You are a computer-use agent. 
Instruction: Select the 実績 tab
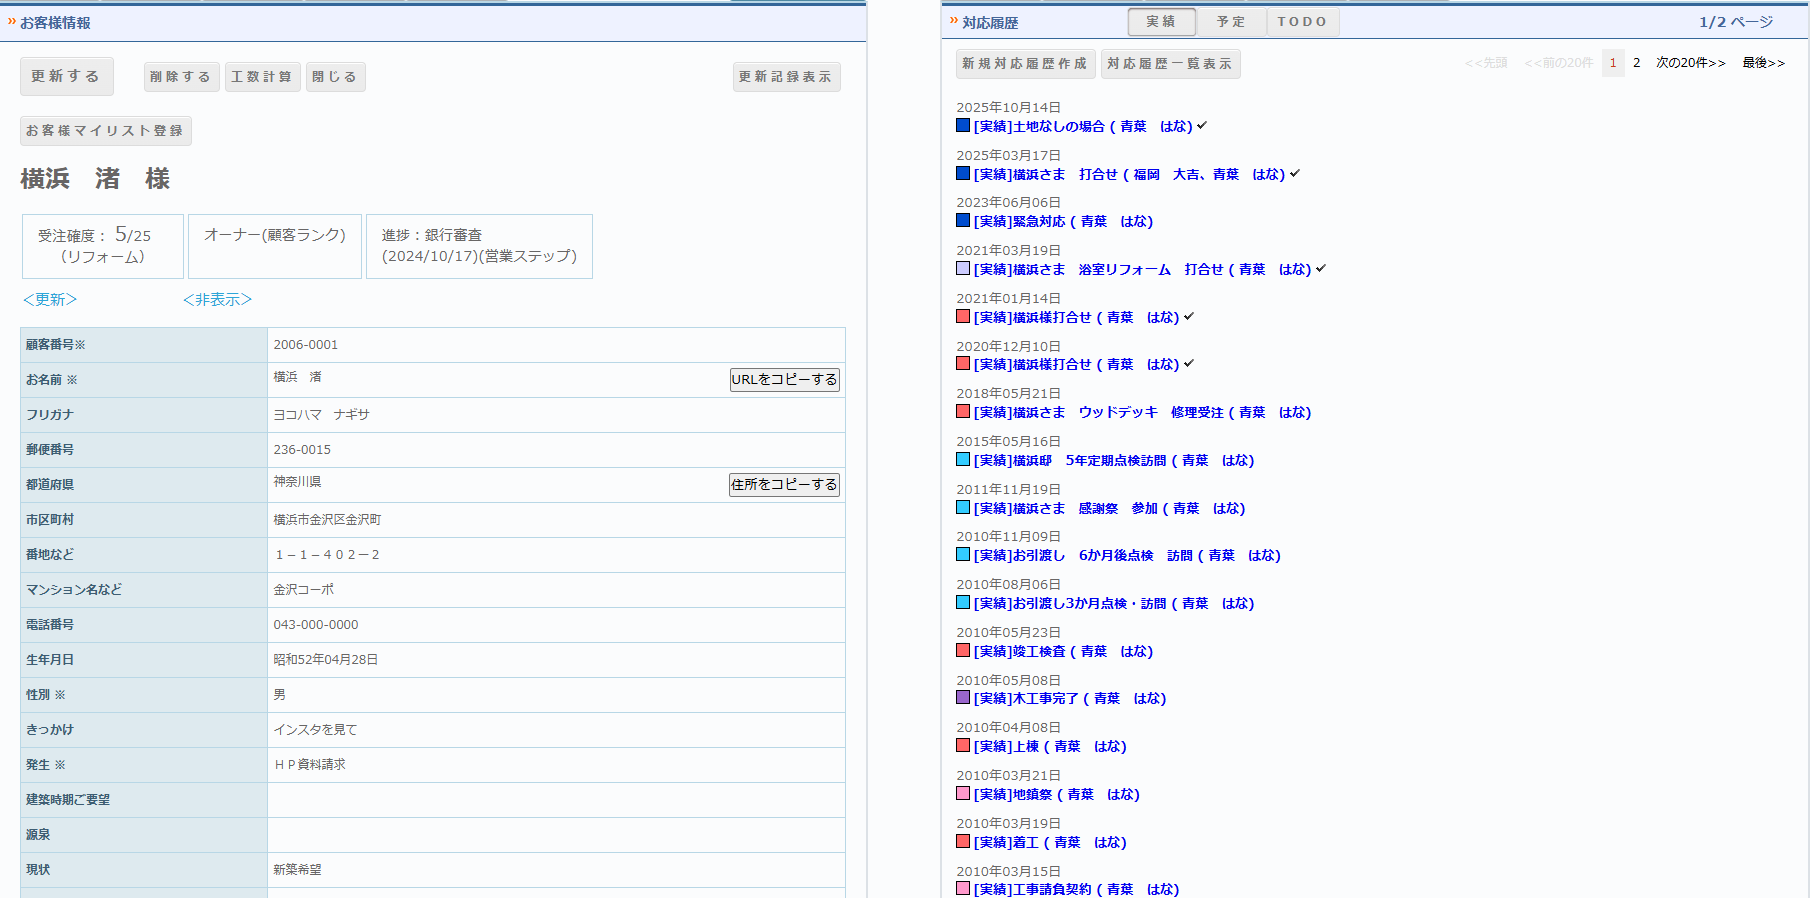[1161, 22]
